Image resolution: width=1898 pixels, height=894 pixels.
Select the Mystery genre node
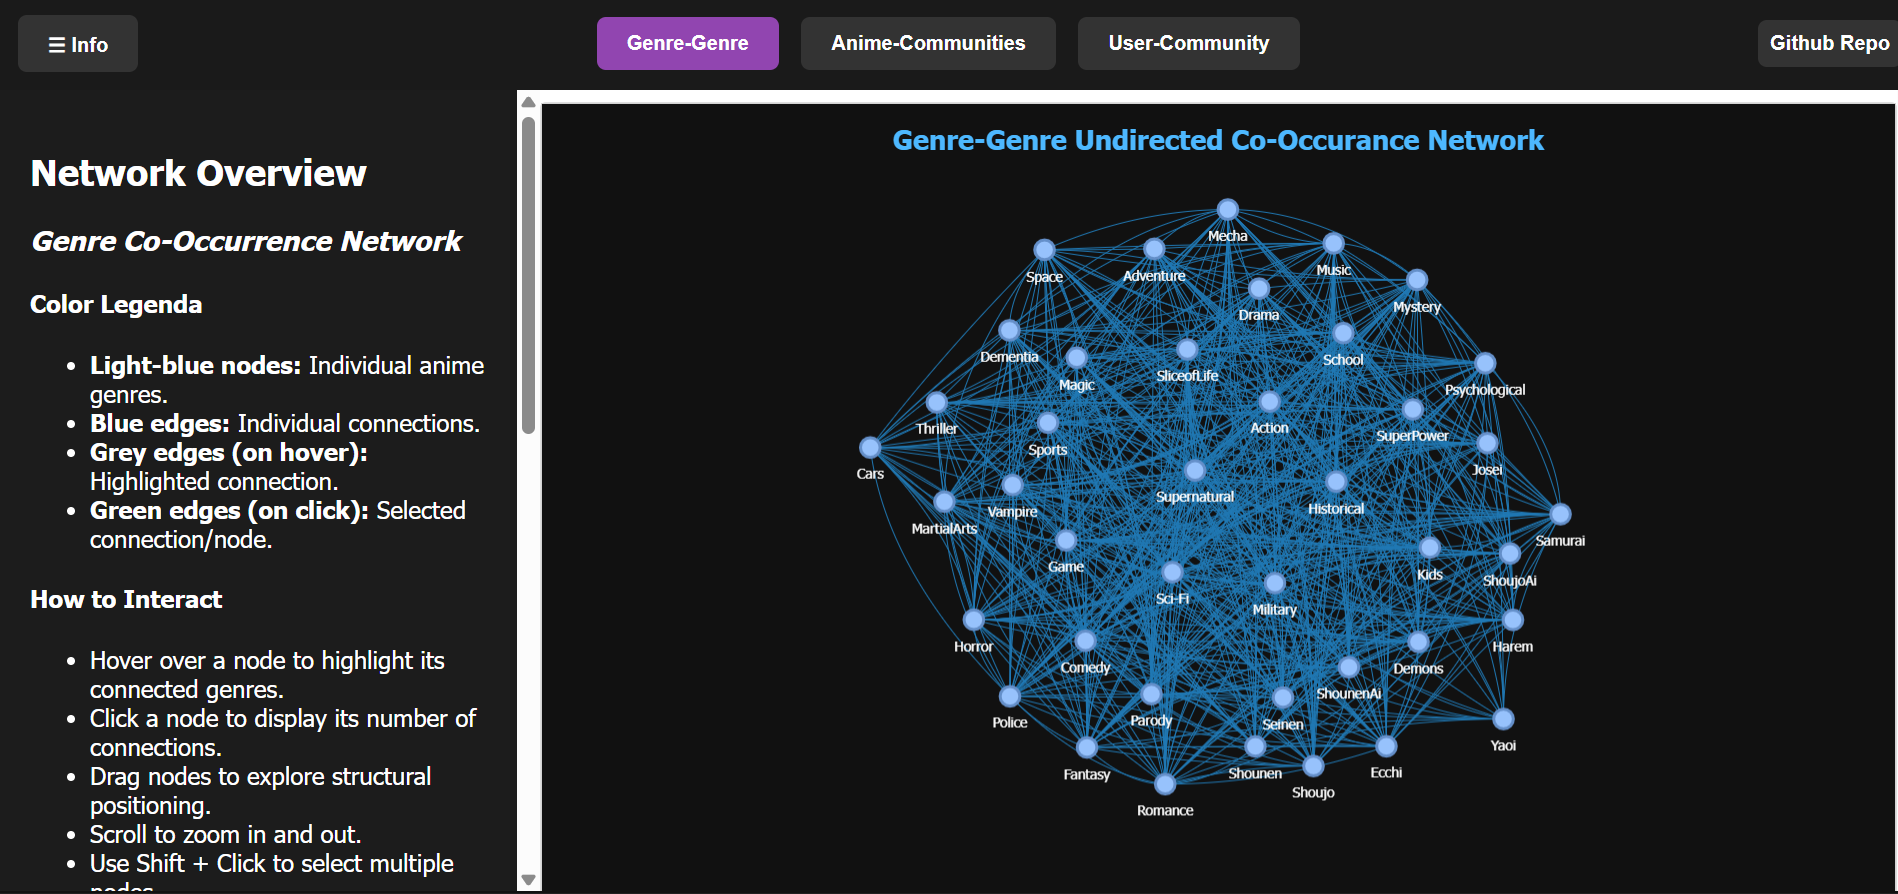[1416, 280]
